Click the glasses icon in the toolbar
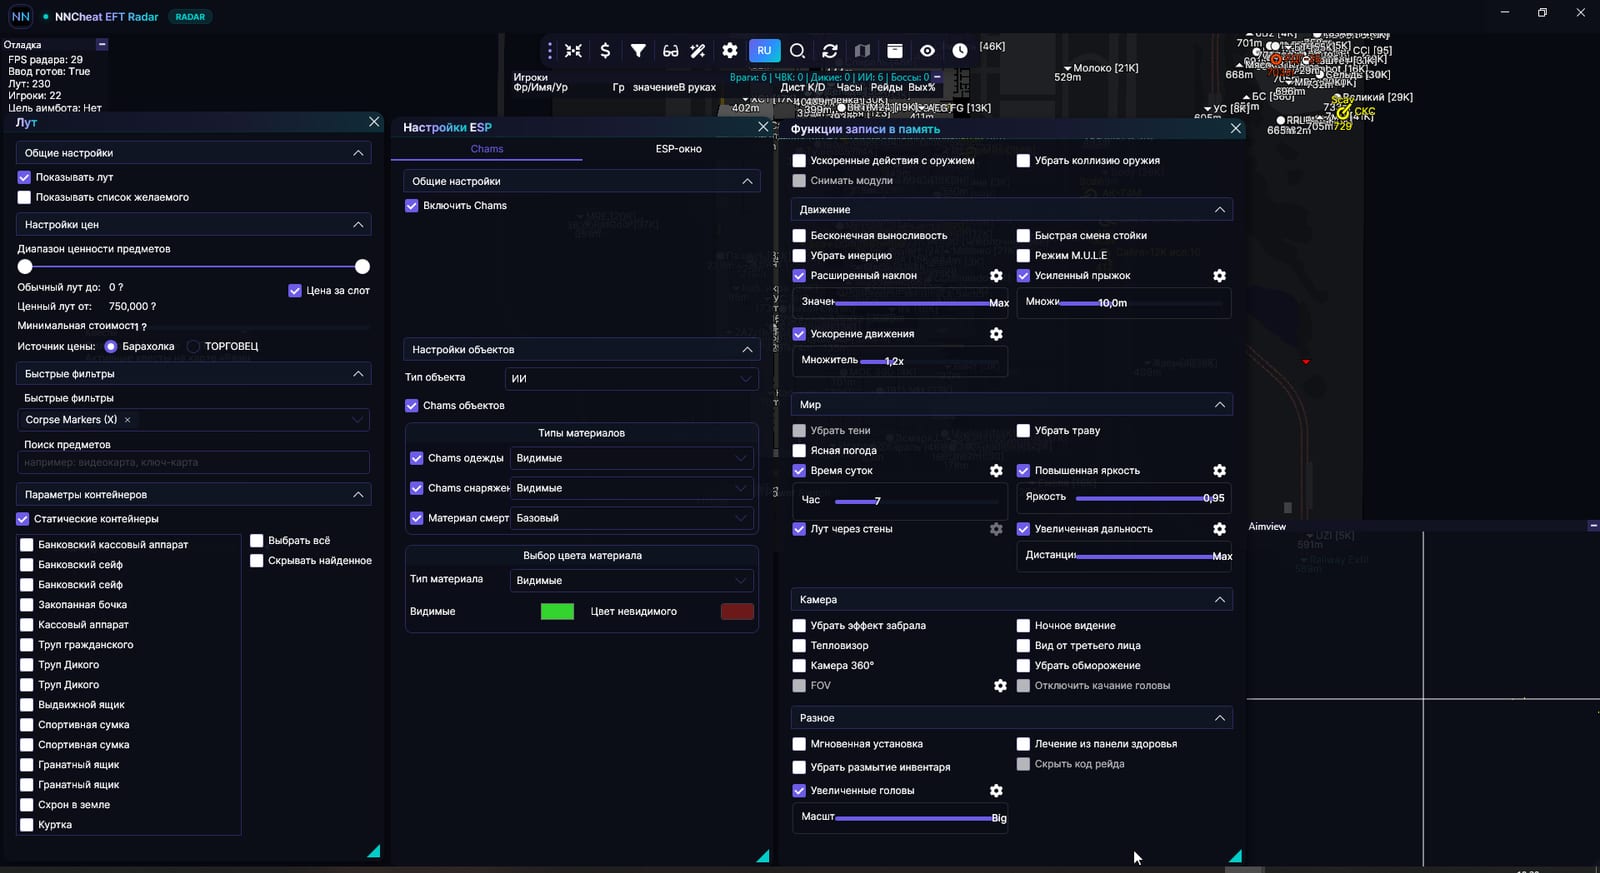The height and width of the screenshot is (873, 1600). tap(670, 50)
